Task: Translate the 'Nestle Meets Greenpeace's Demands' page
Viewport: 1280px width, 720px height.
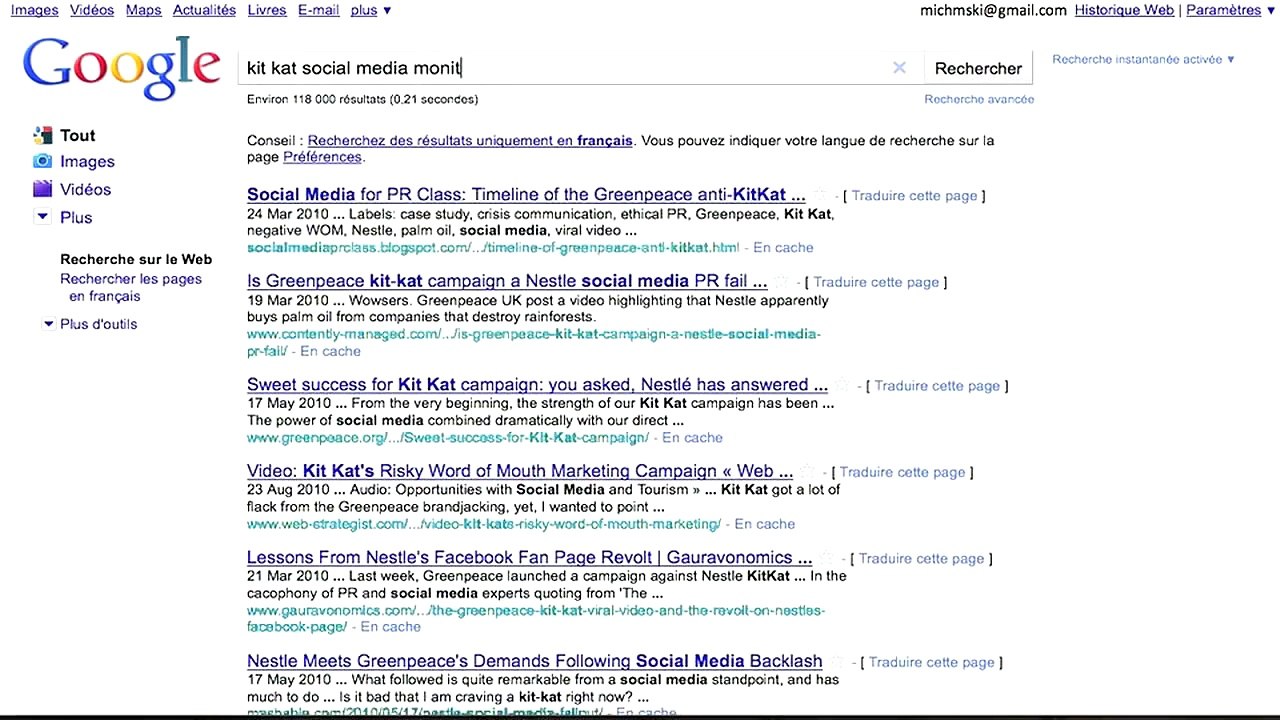Action: click(931, 663)
